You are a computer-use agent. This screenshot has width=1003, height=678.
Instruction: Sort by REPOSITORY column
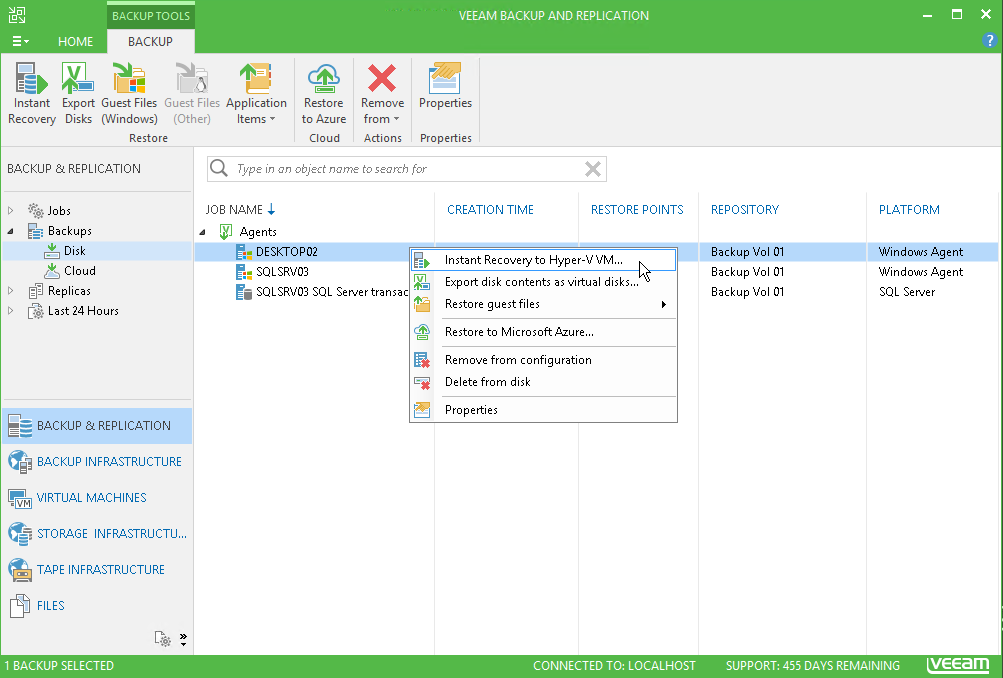(x=745, y=209)
